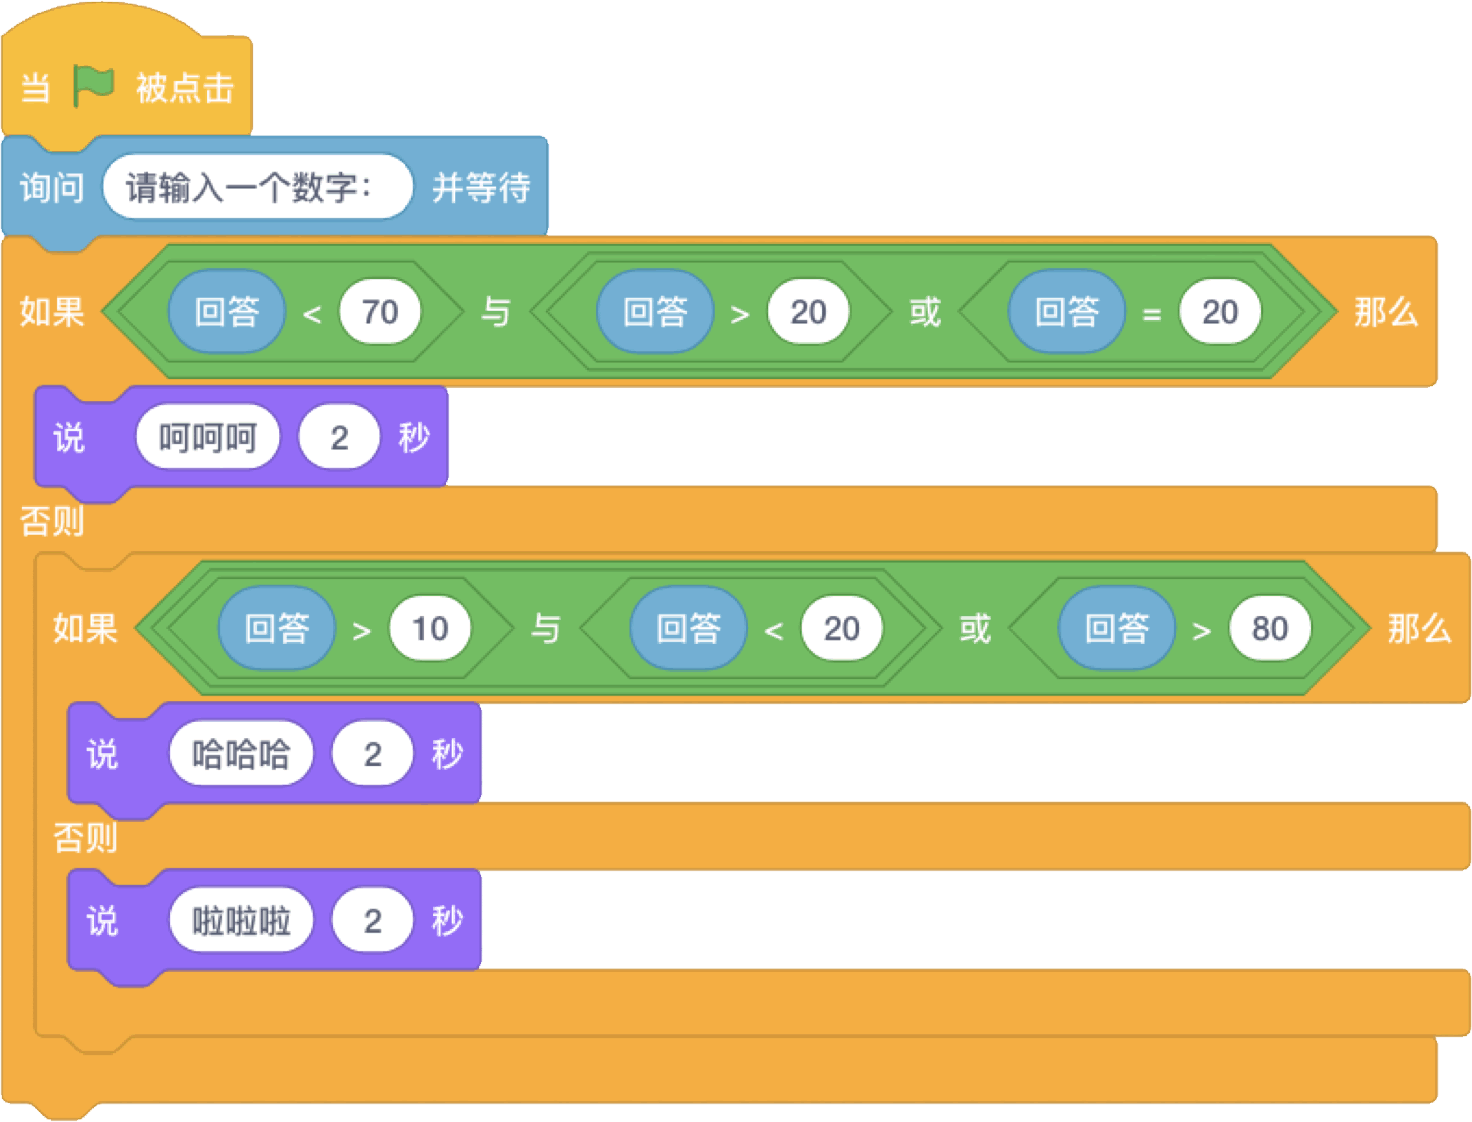Click the 呵呵呵 text in say block
Image resolution: width=1472 pixels, height=1122 pixels.
(208, 437)
